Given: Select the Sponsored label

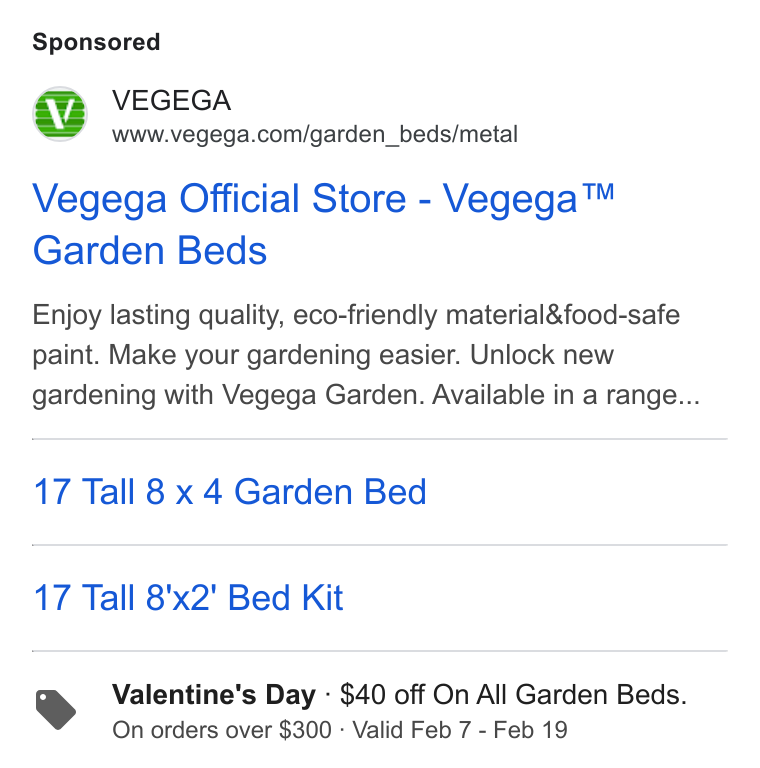Looking at the screenshot, I should click(x=96, y=42).
